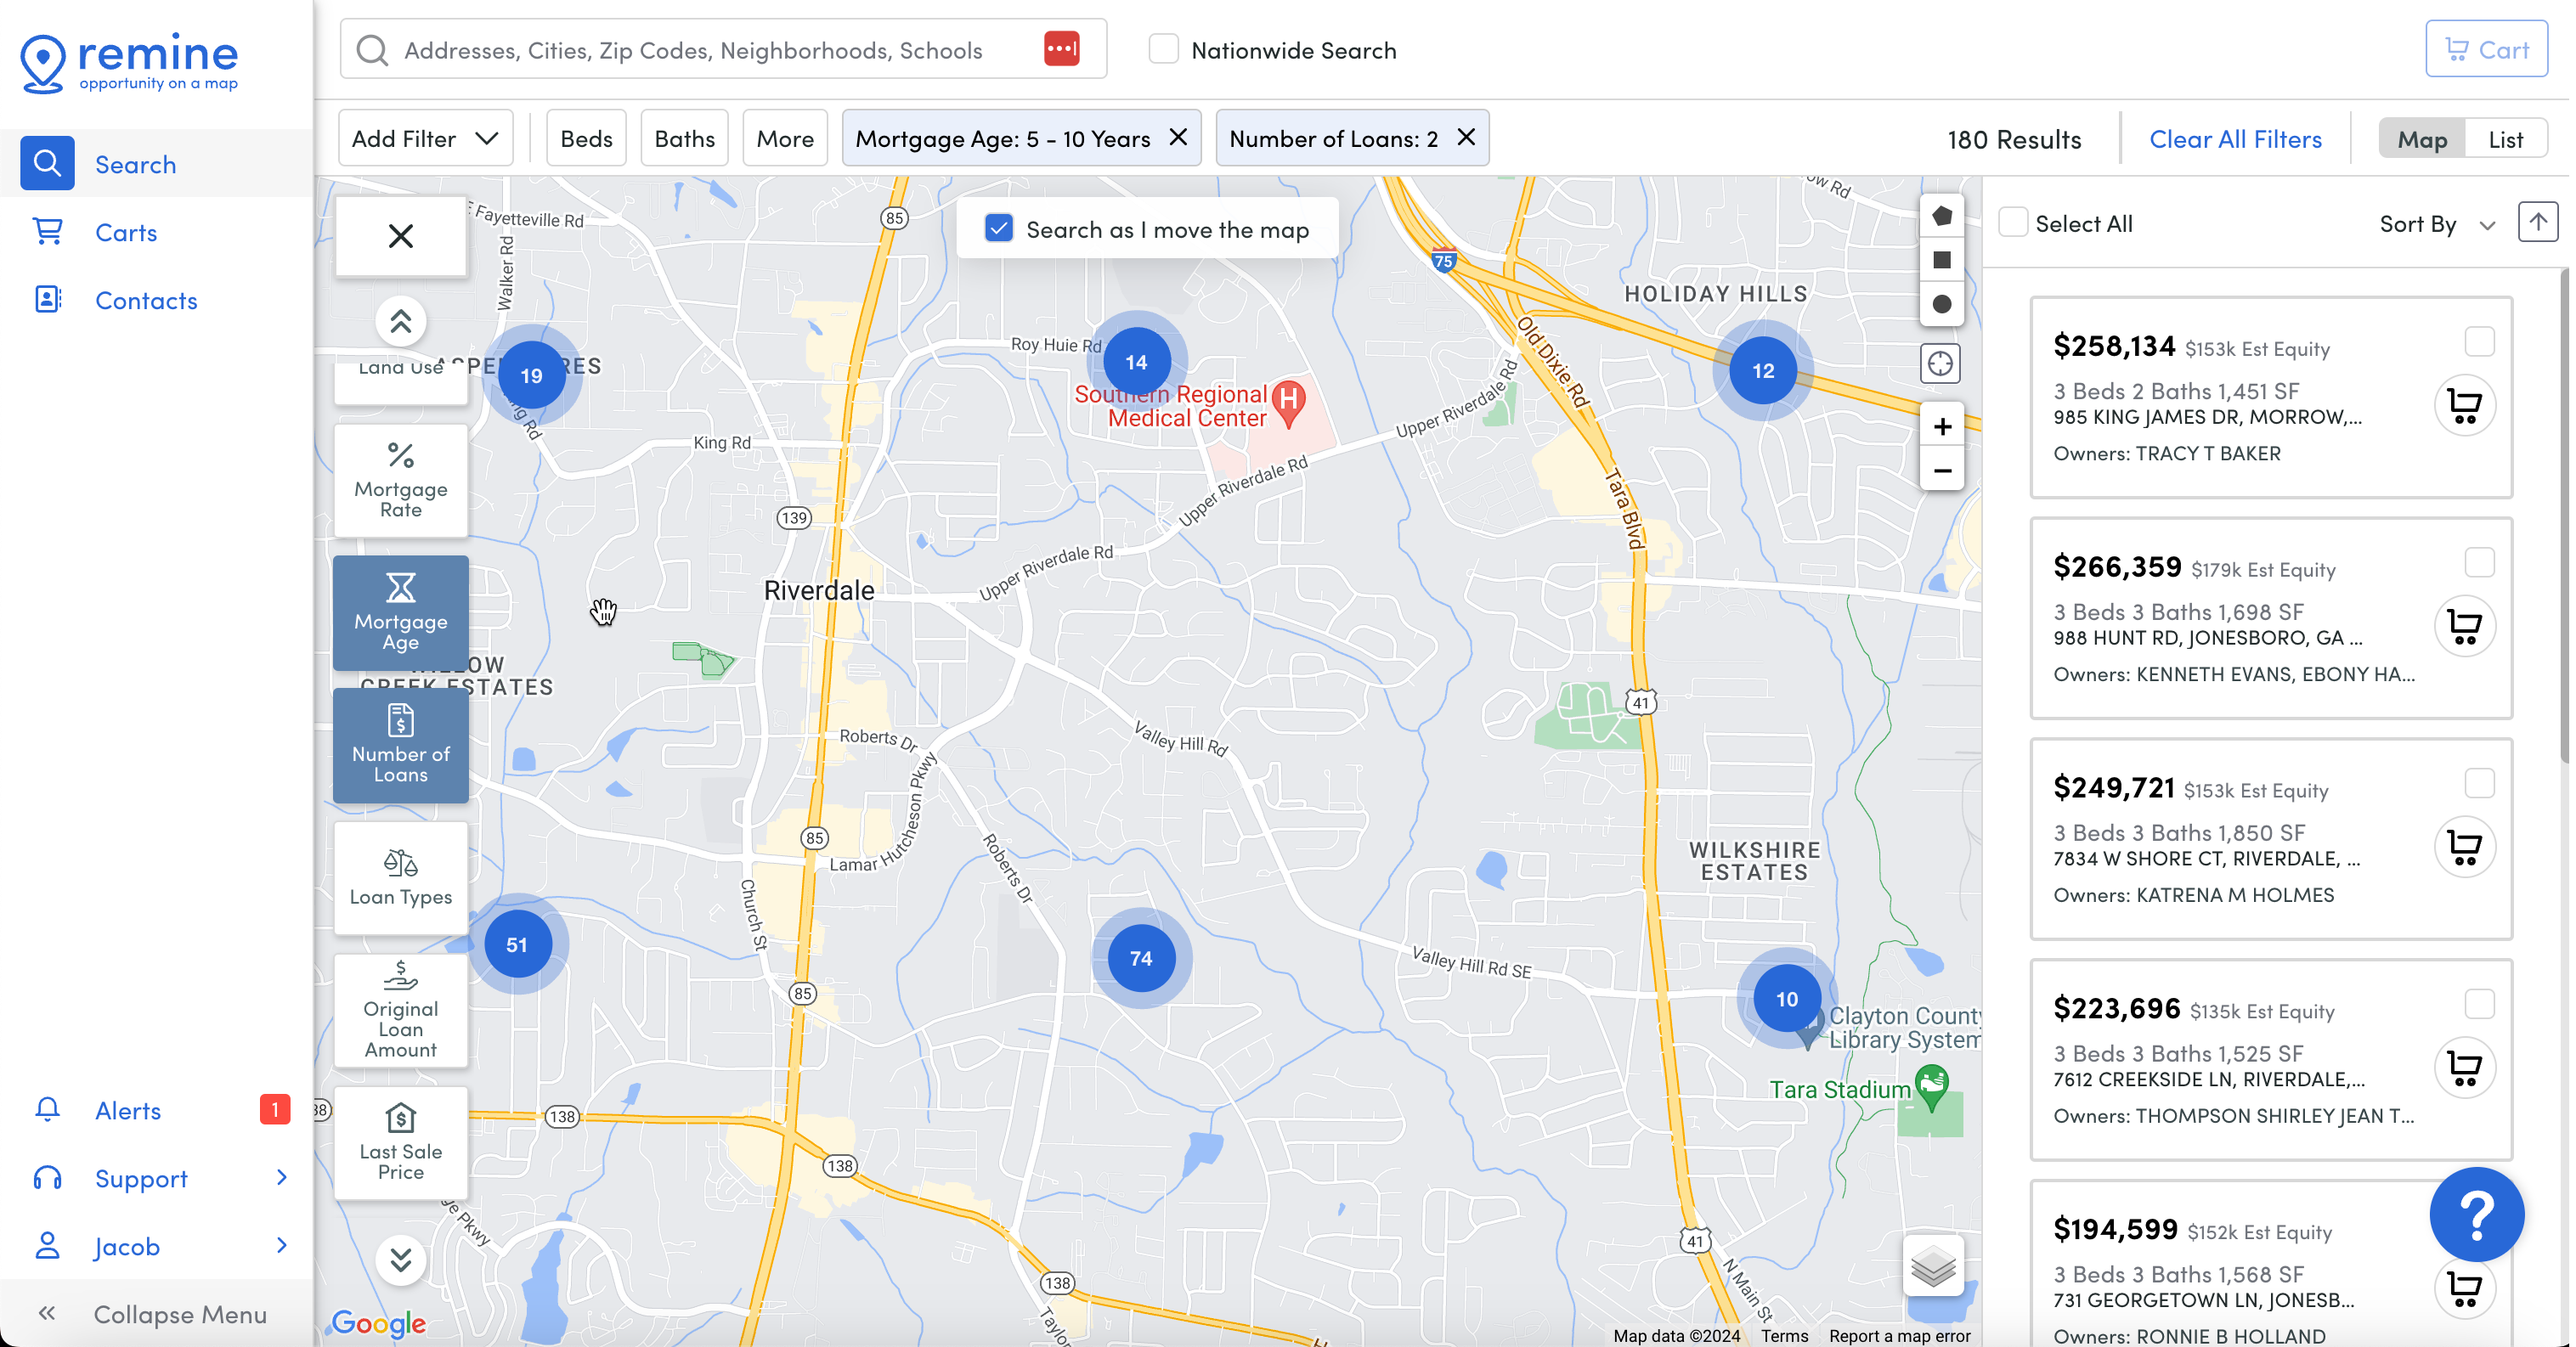Open the Contacts section in sidebar
Image resolution: width=2576 pixels, height=1347 pixels.
coord(156,300)
